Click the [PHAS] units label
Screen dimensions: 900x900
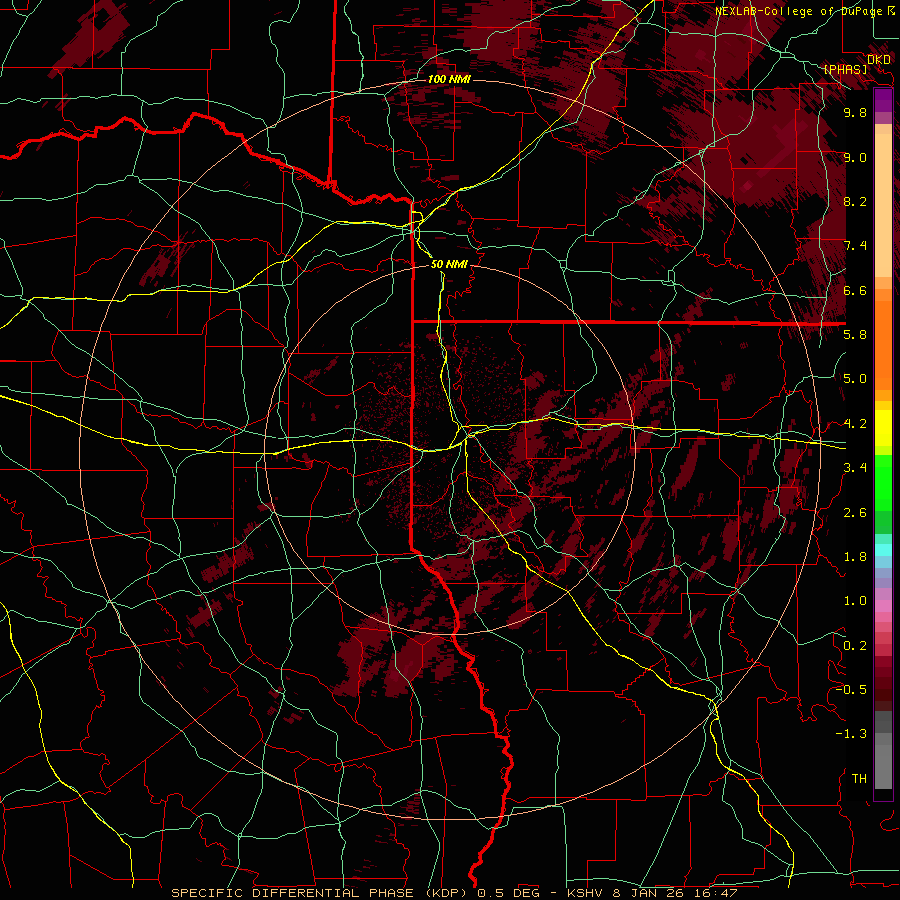[x=845, y=70]
